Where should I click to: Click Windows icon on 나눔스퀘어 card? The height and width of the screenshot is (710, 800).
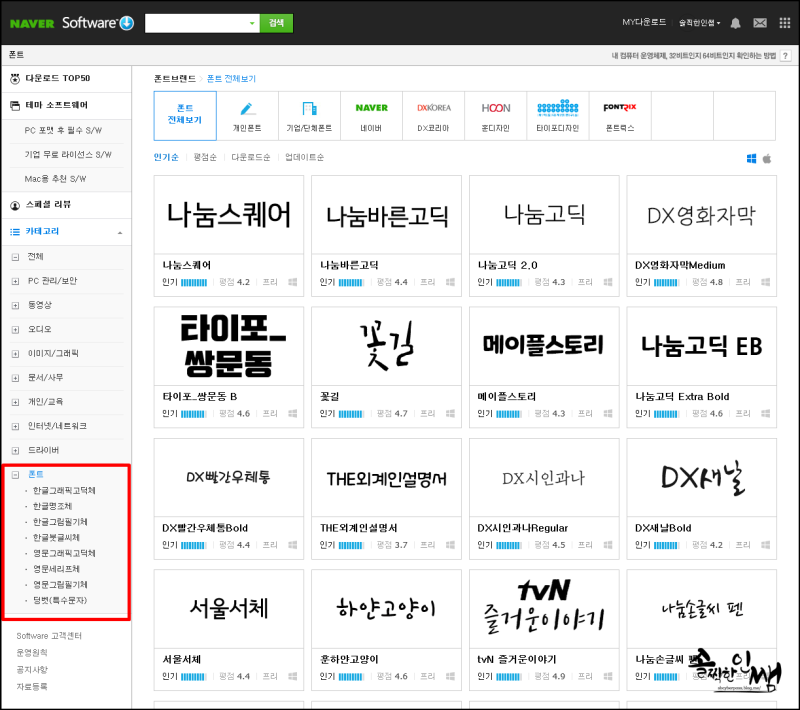[x=292, y=282]
